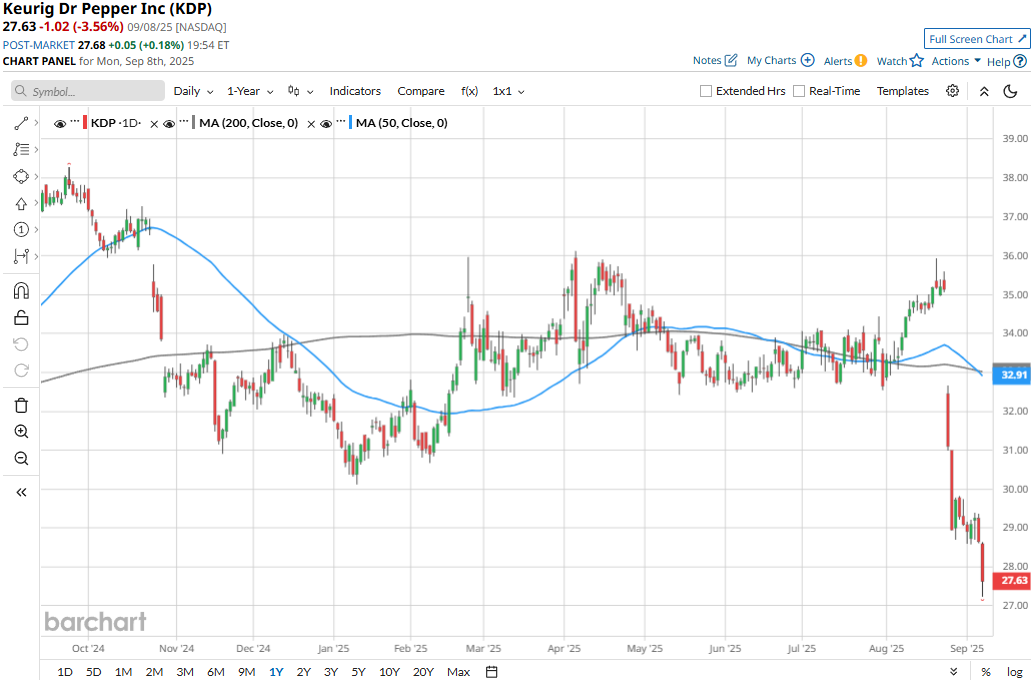Select the 6M time range
This screenshot has height=680, width=1032.
(216, 671)
